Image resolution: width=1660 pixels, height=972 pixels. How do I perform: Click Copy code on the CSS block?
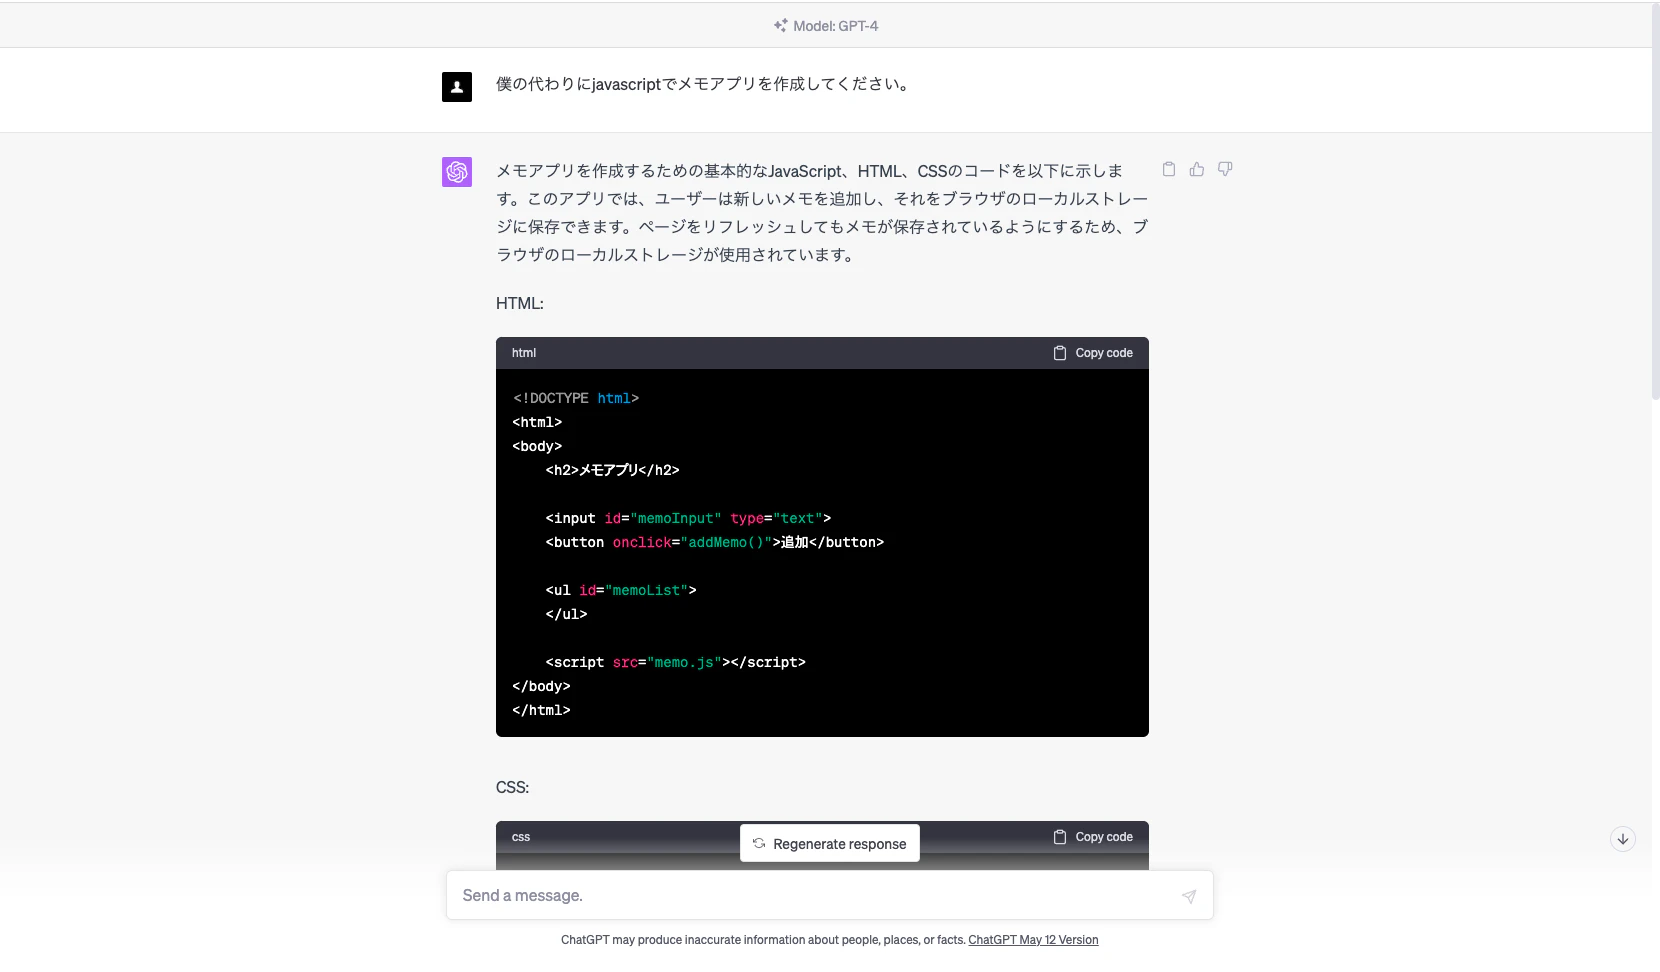(1103, 837)
